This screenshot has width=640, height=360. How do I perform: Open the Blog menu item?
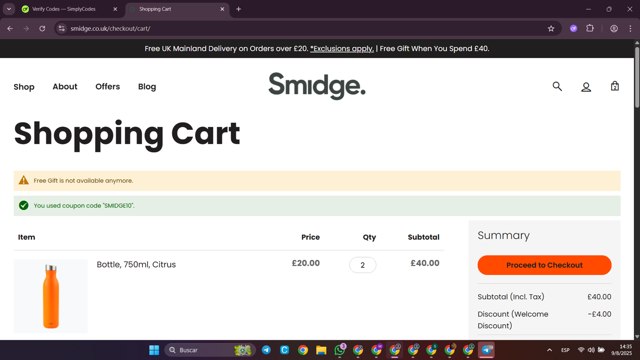(x=147, y=87)
